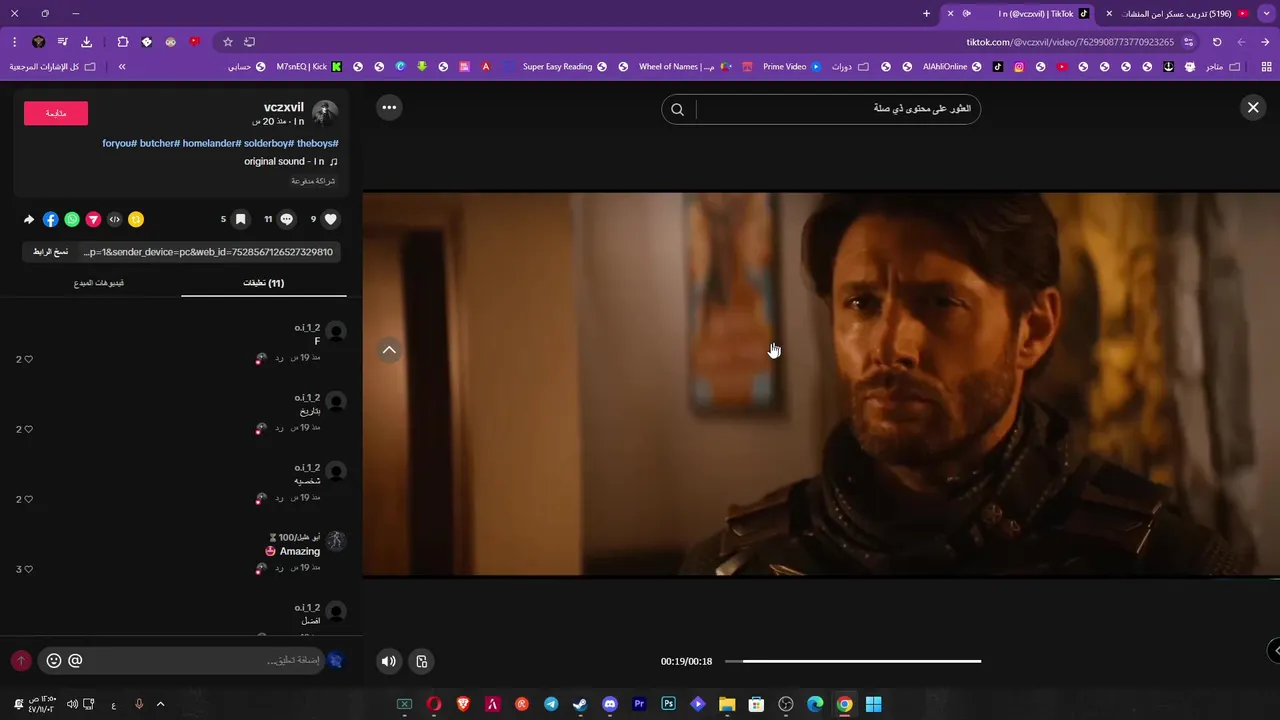
Task: Open the media controls playlist icon
Action: point(62,42)
